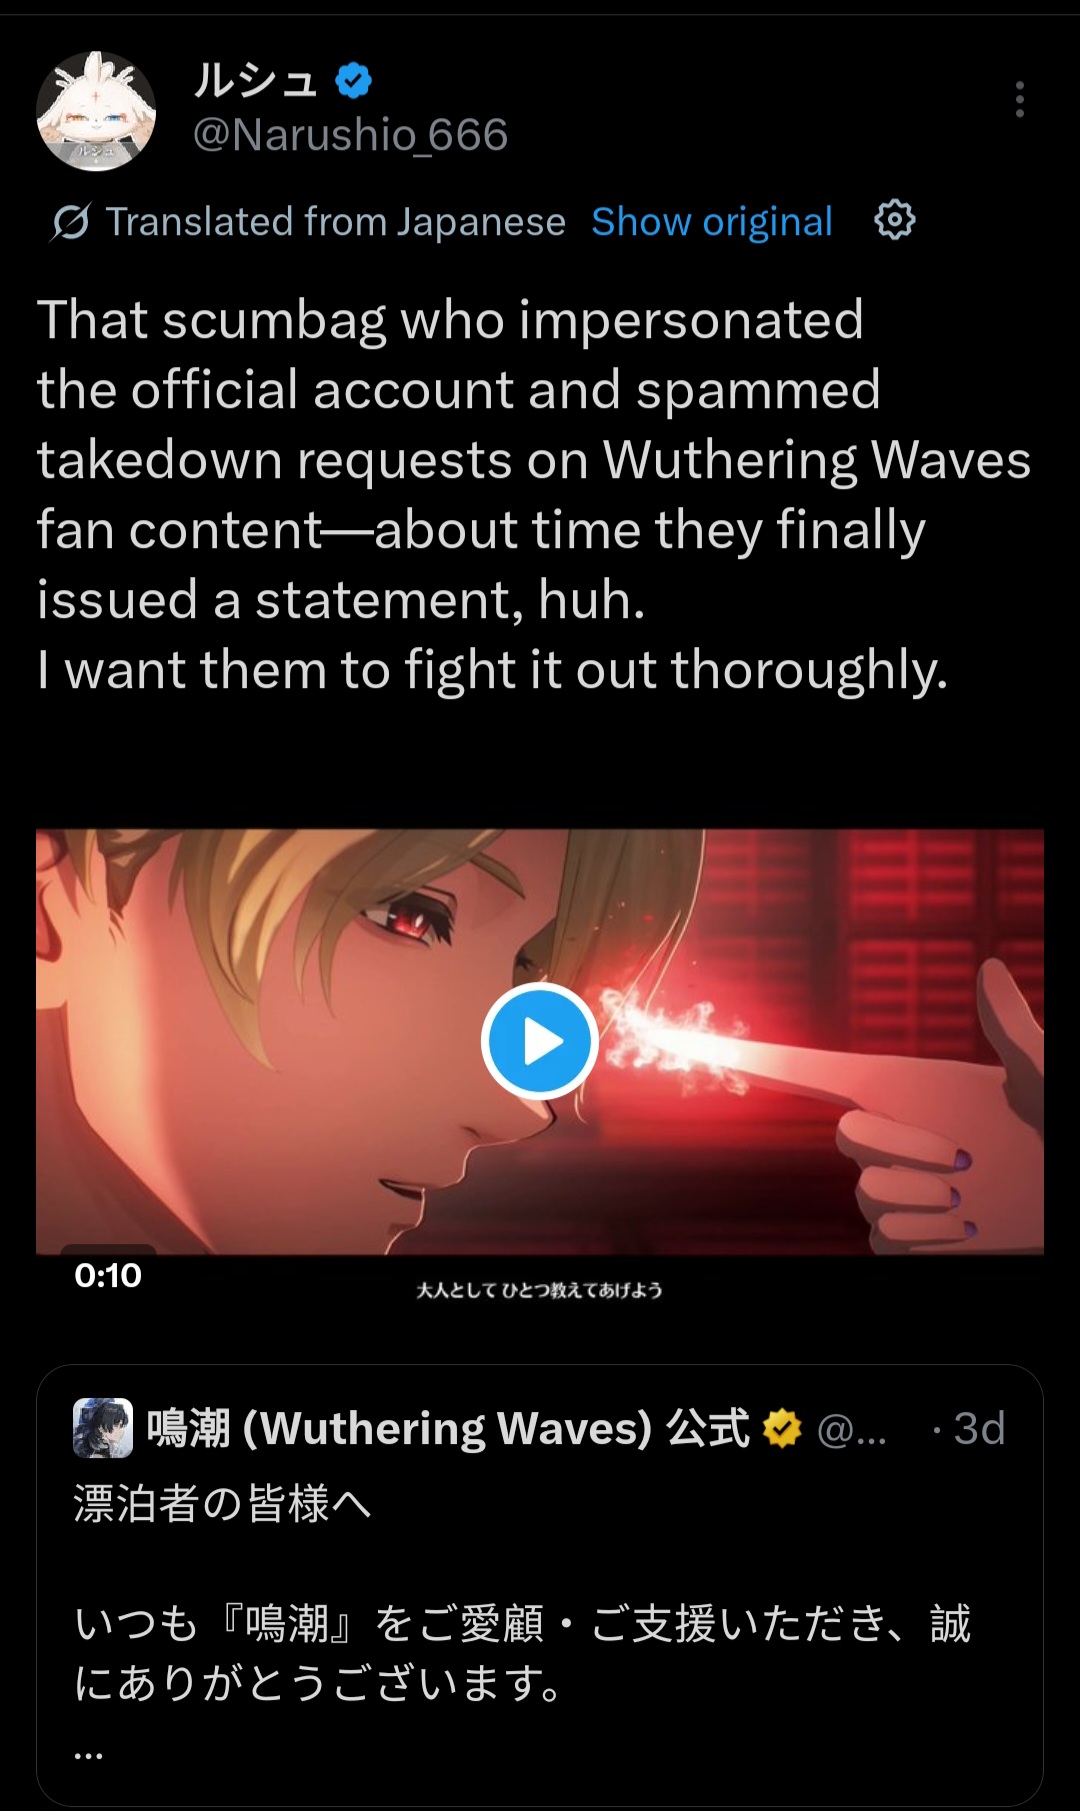The width and height of the screenshot is (1080, 1811).
Task: Open the ルシュ display name
Action: (255, 80)
